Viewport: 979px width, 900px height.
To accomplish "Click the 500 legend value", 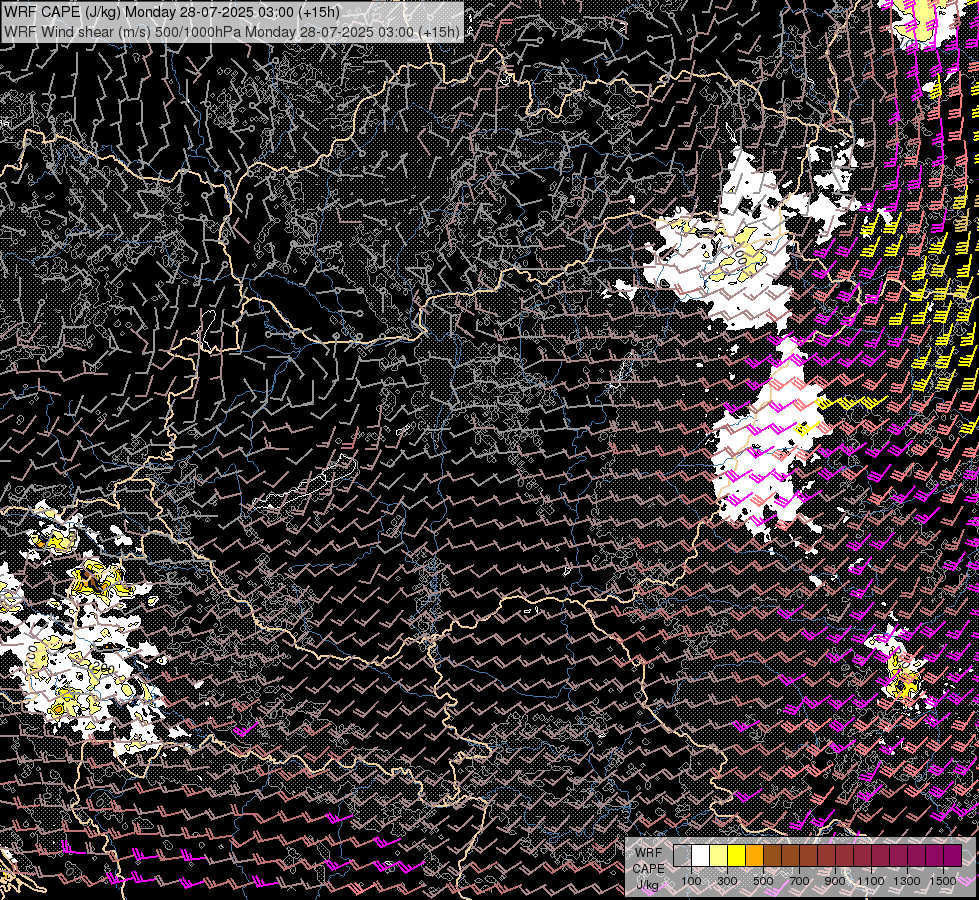I will tap(763, 881).
